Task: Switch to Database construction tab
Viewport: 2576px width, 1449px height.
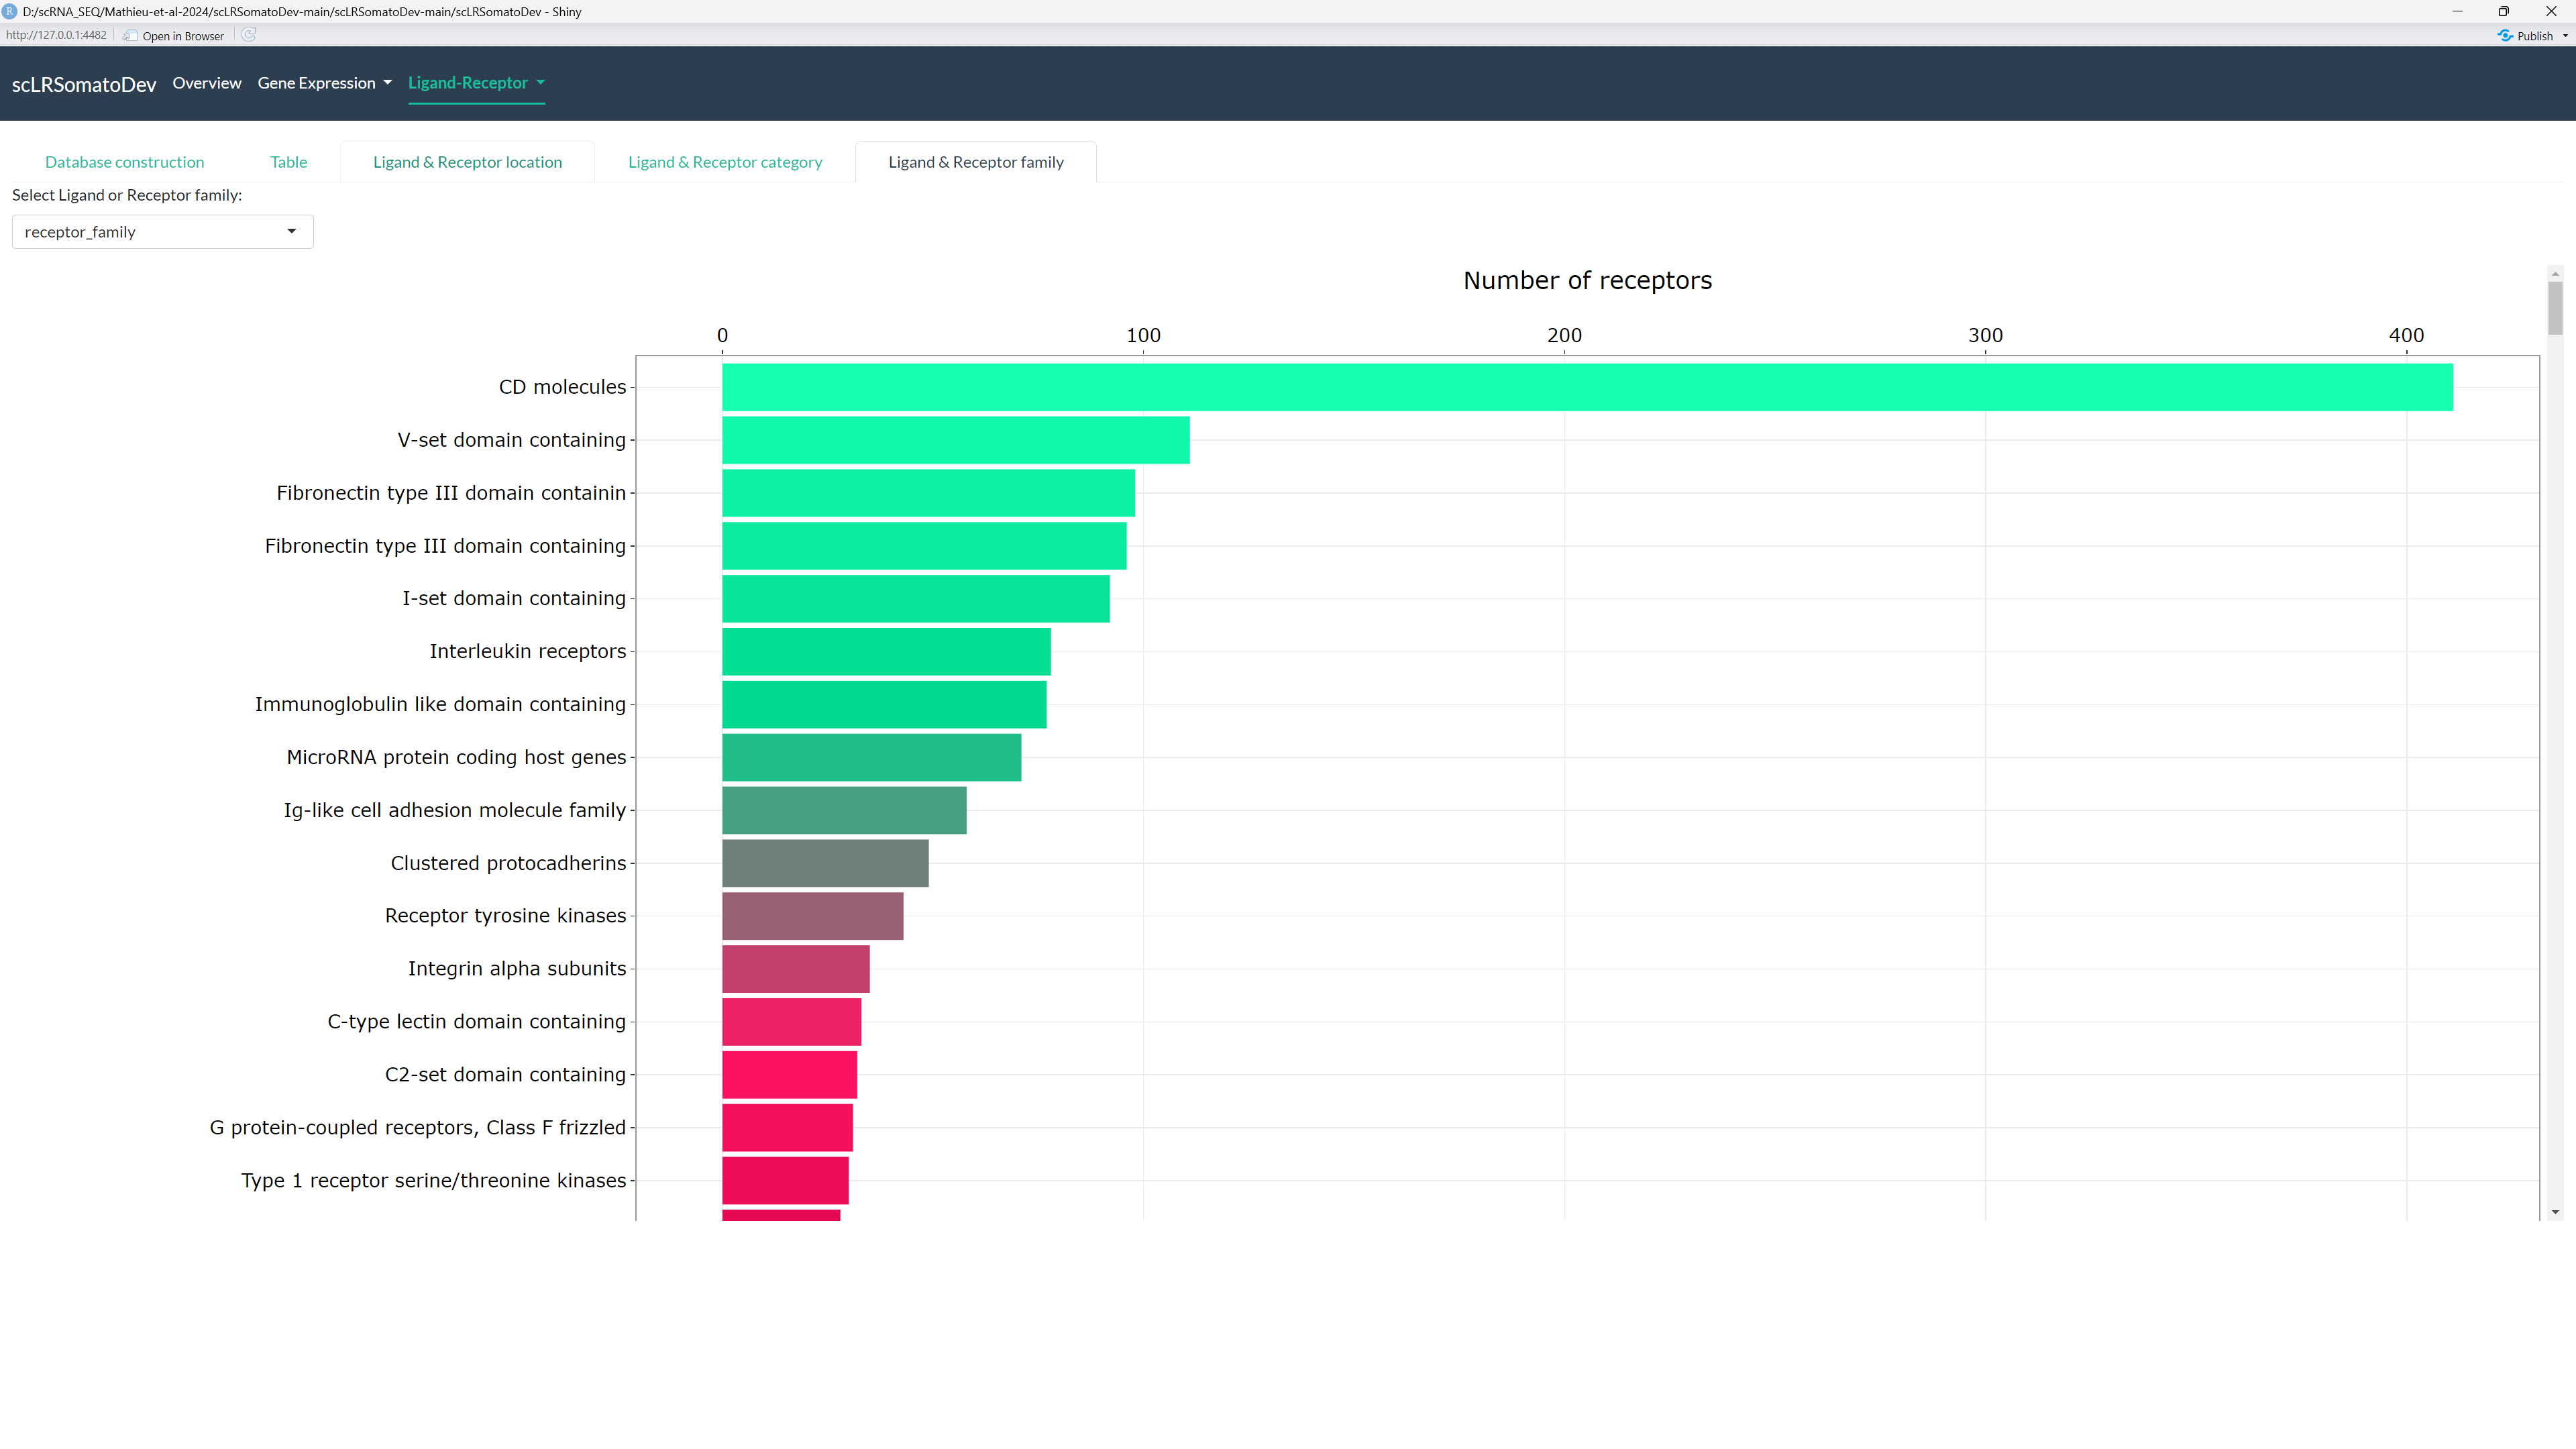Action: click(124, 162)
